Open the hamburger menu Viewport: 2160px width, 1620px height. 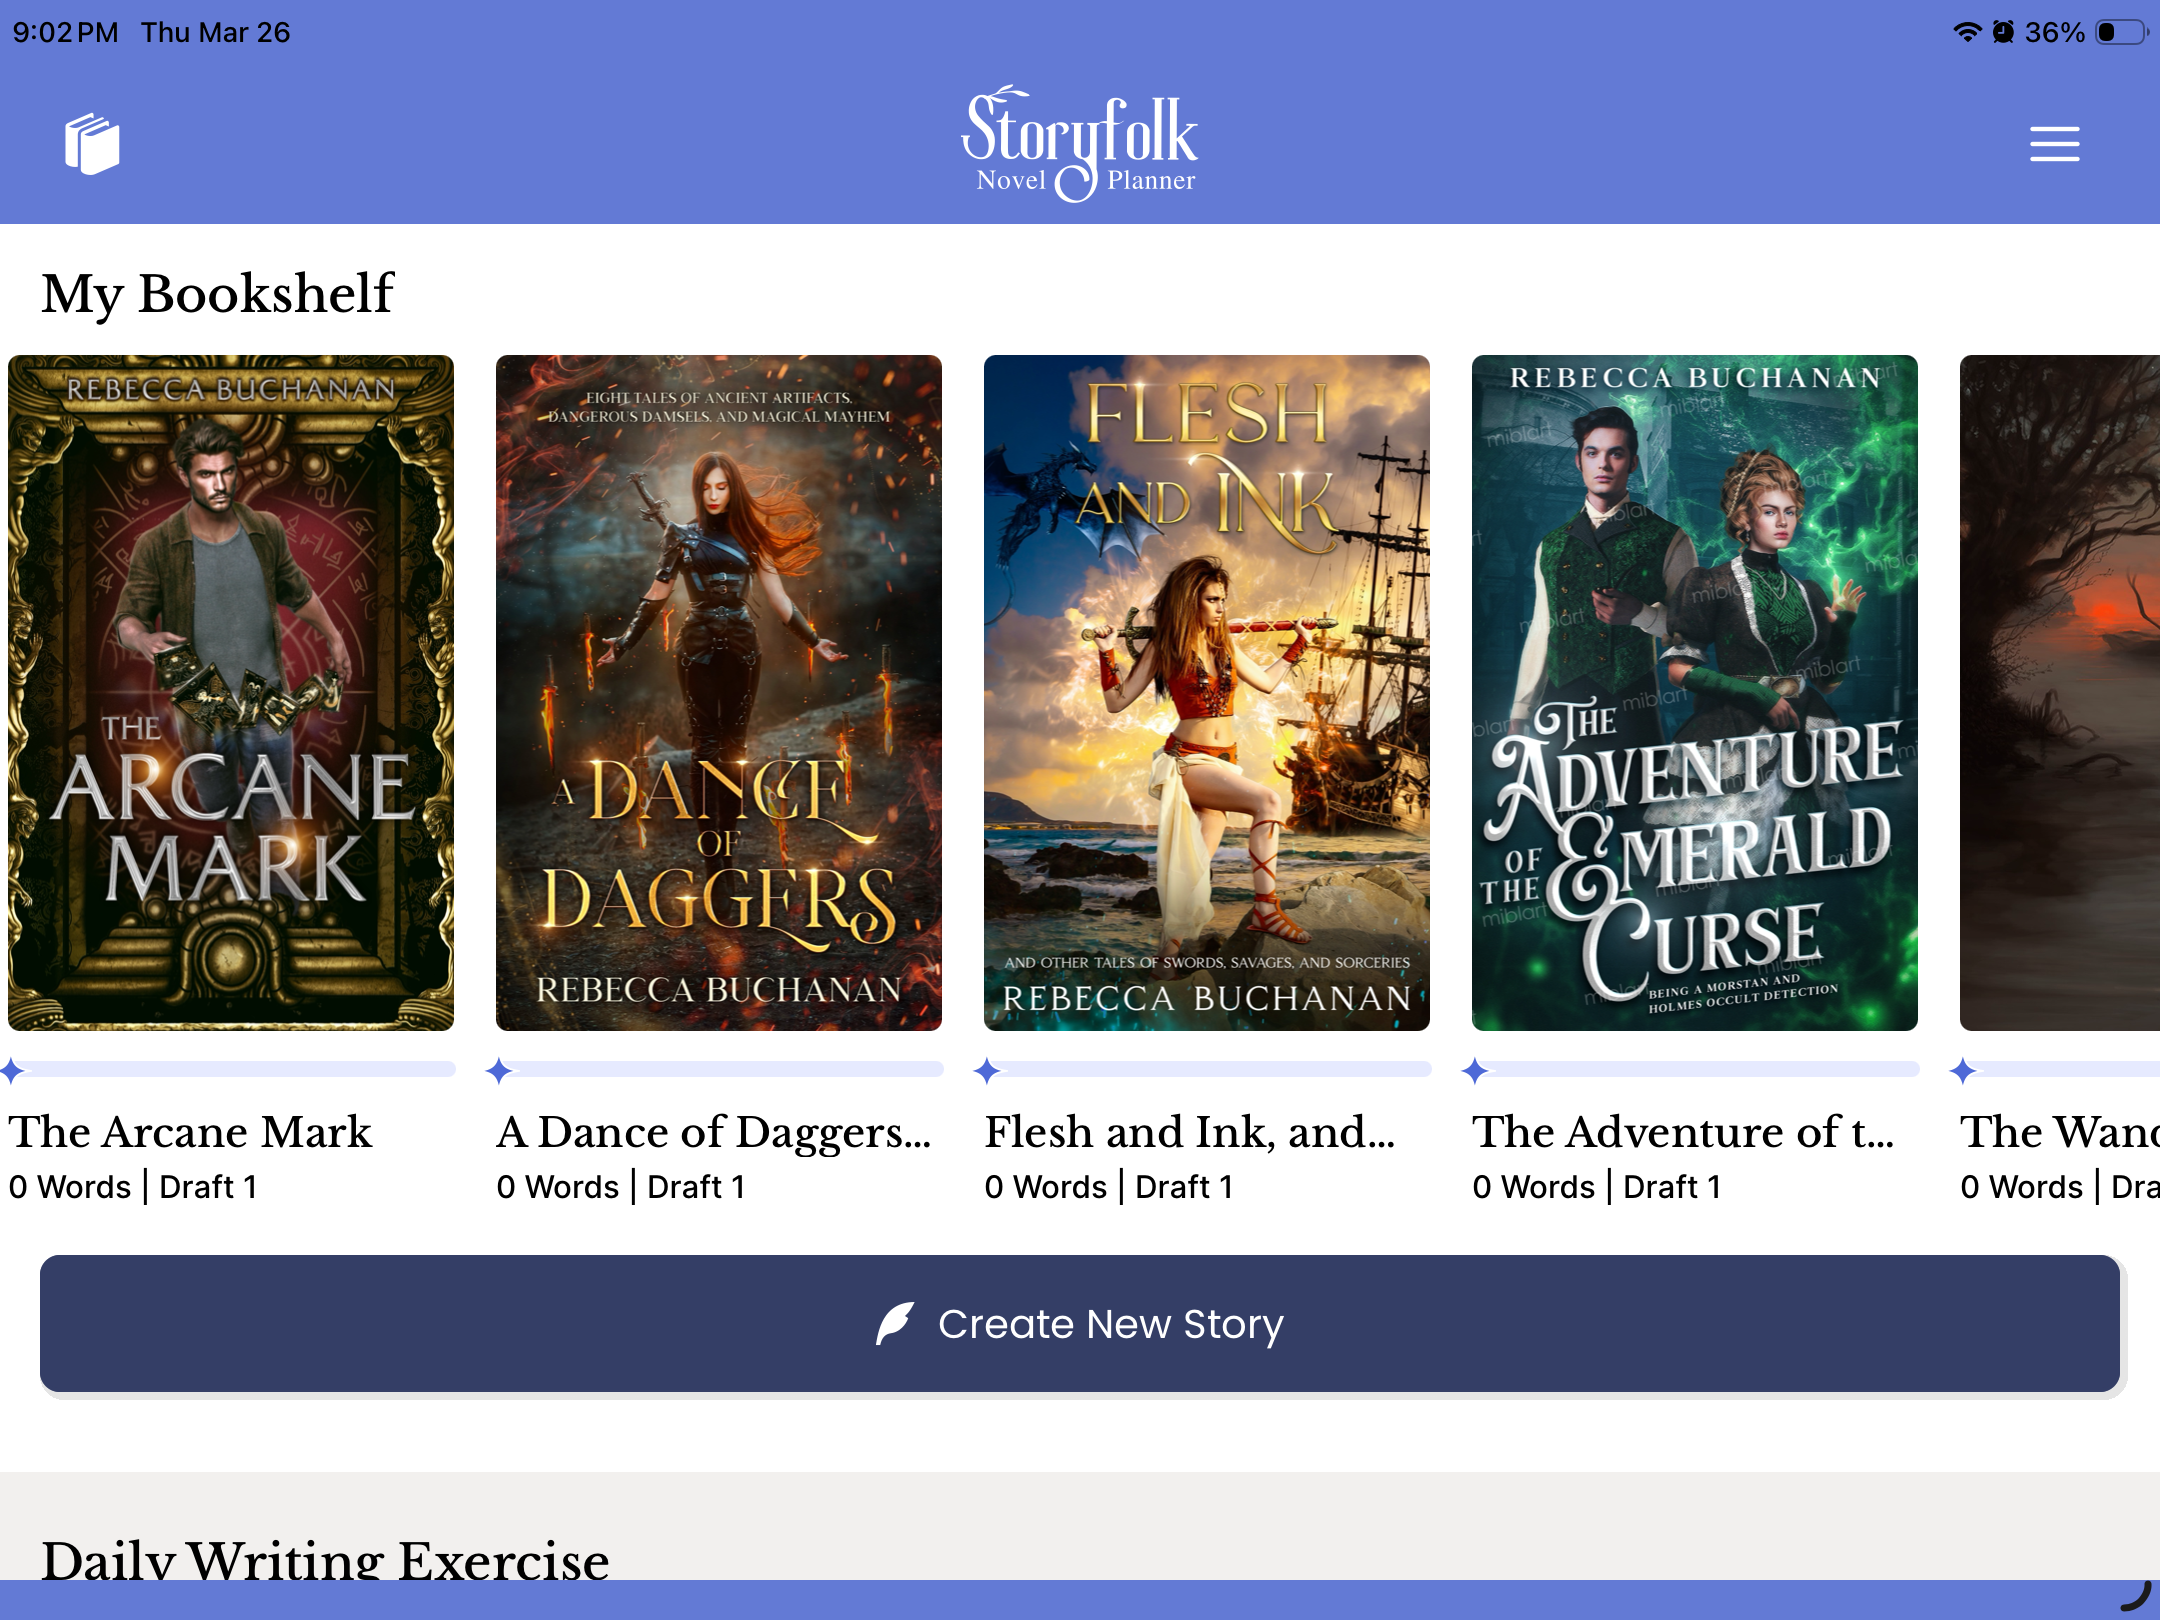pyautogui.click(x=2054, y=144)
